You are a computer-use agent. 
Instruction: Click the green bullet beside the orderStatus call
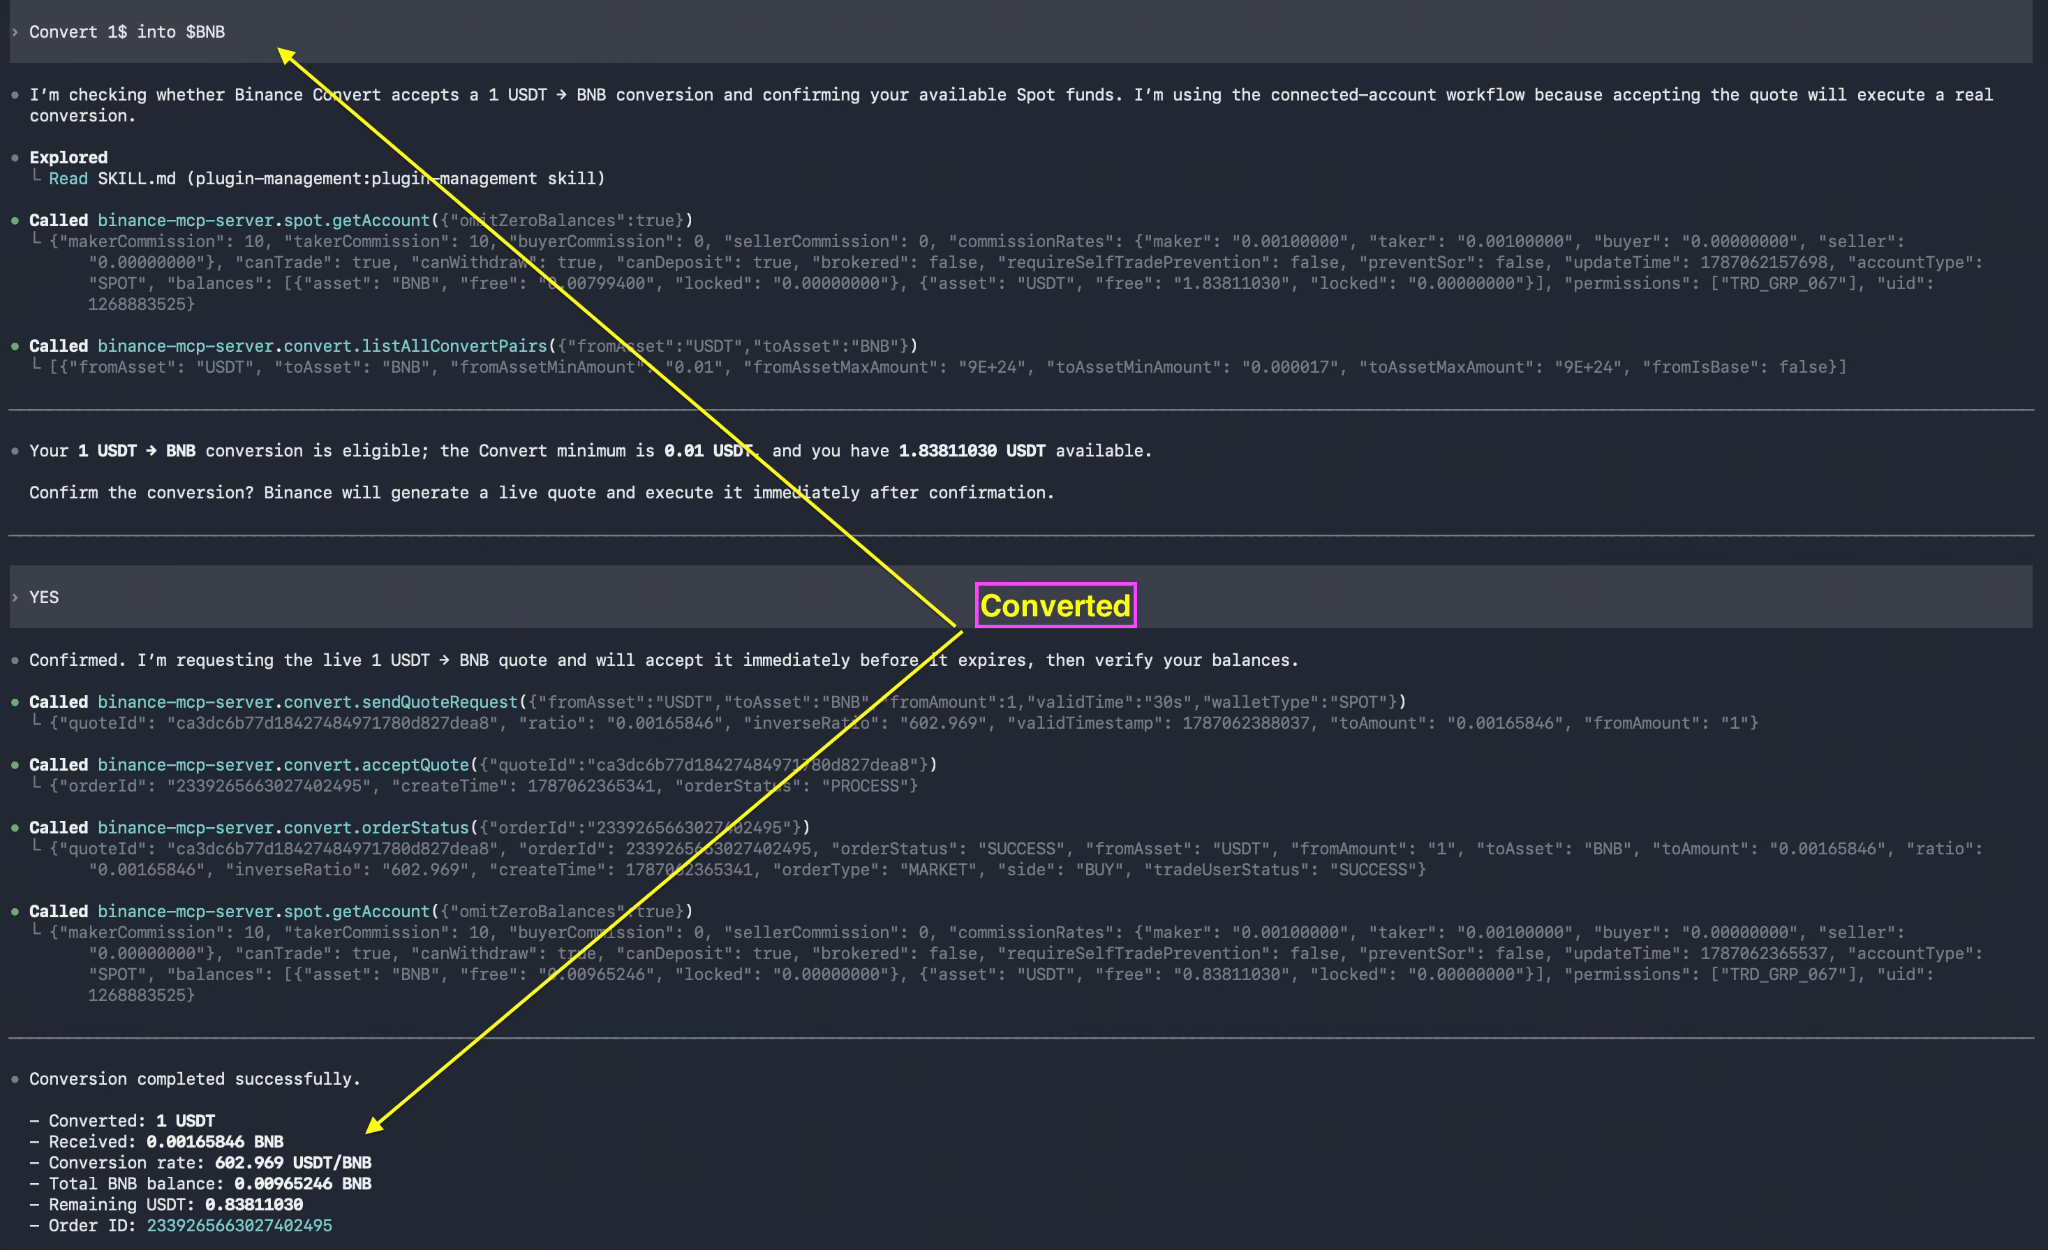pyautogui.click(x=15, y=828)
